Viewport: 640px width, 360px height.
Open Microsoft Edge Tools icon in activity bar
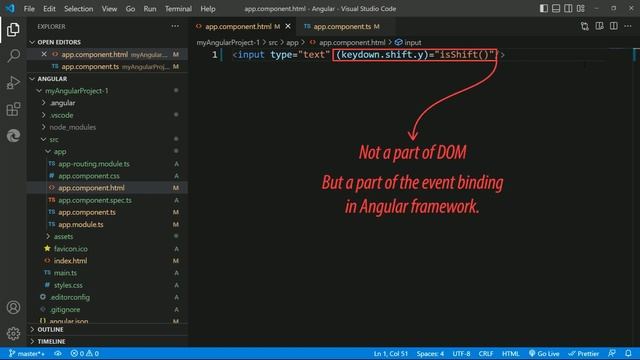pos(13,136)
